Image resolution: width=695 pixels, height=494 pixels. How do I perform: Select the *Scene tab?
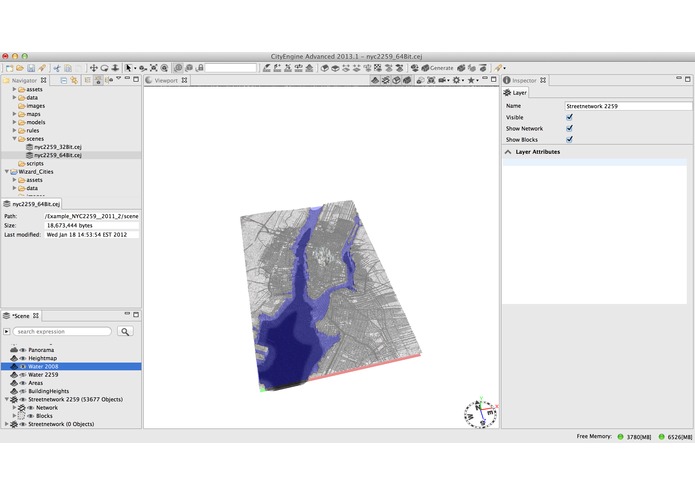(21, 315)
